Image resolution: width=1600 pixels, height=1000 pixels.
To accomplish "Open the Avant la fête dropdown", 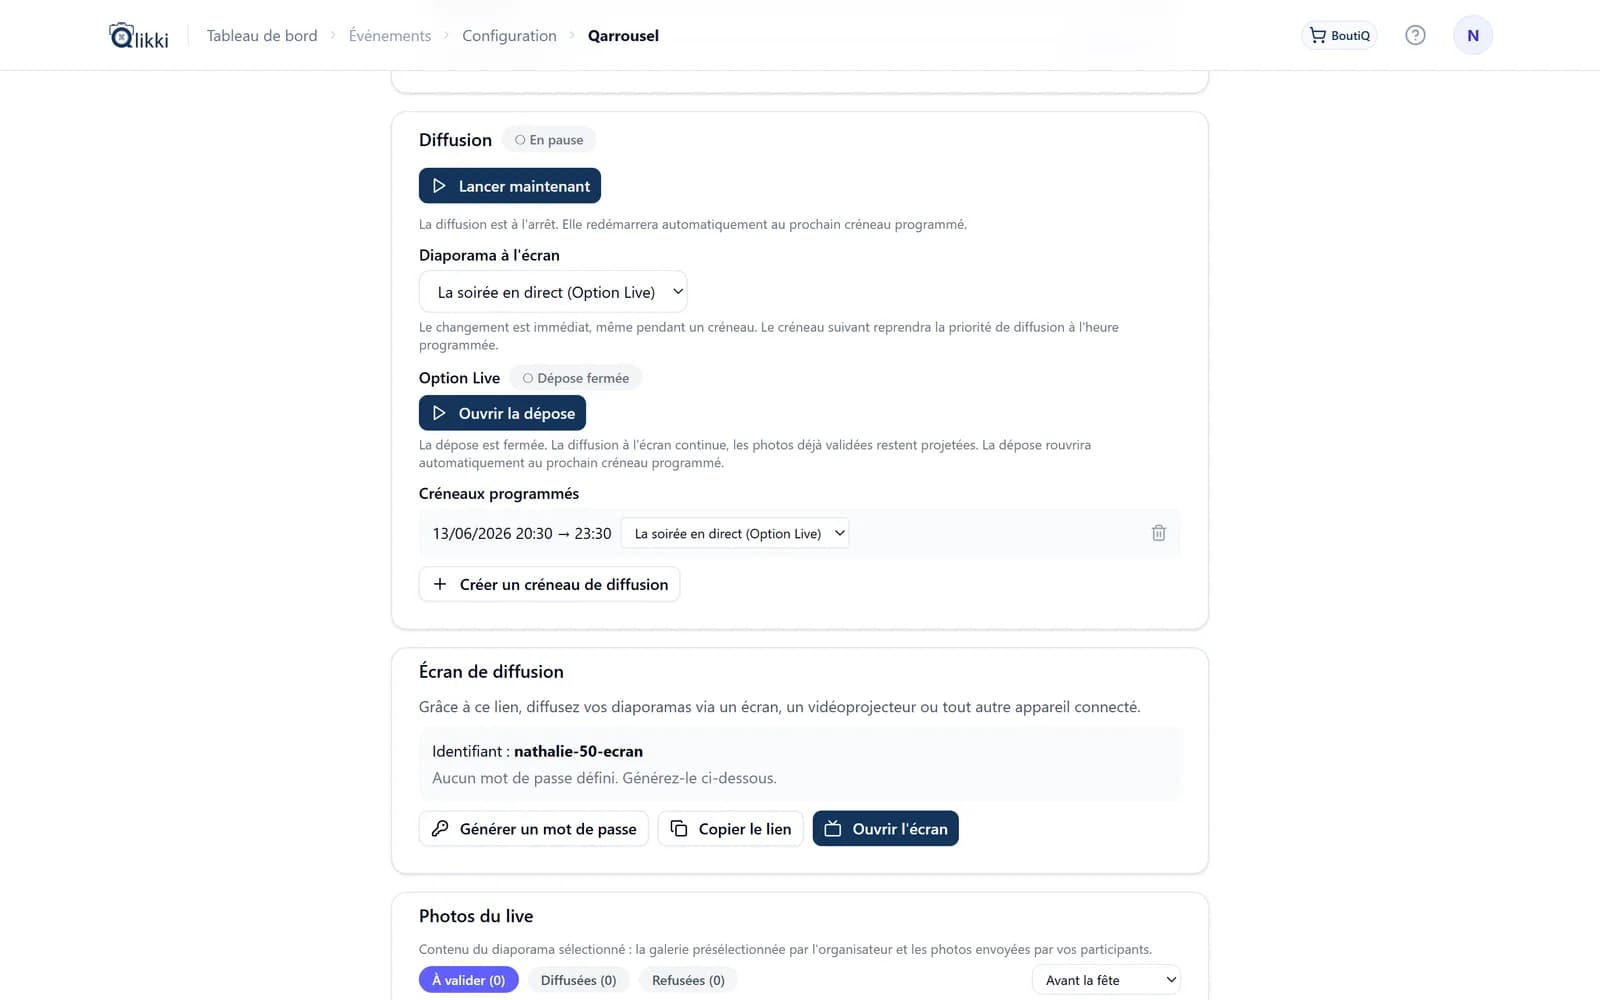I will pos(1106,980).
